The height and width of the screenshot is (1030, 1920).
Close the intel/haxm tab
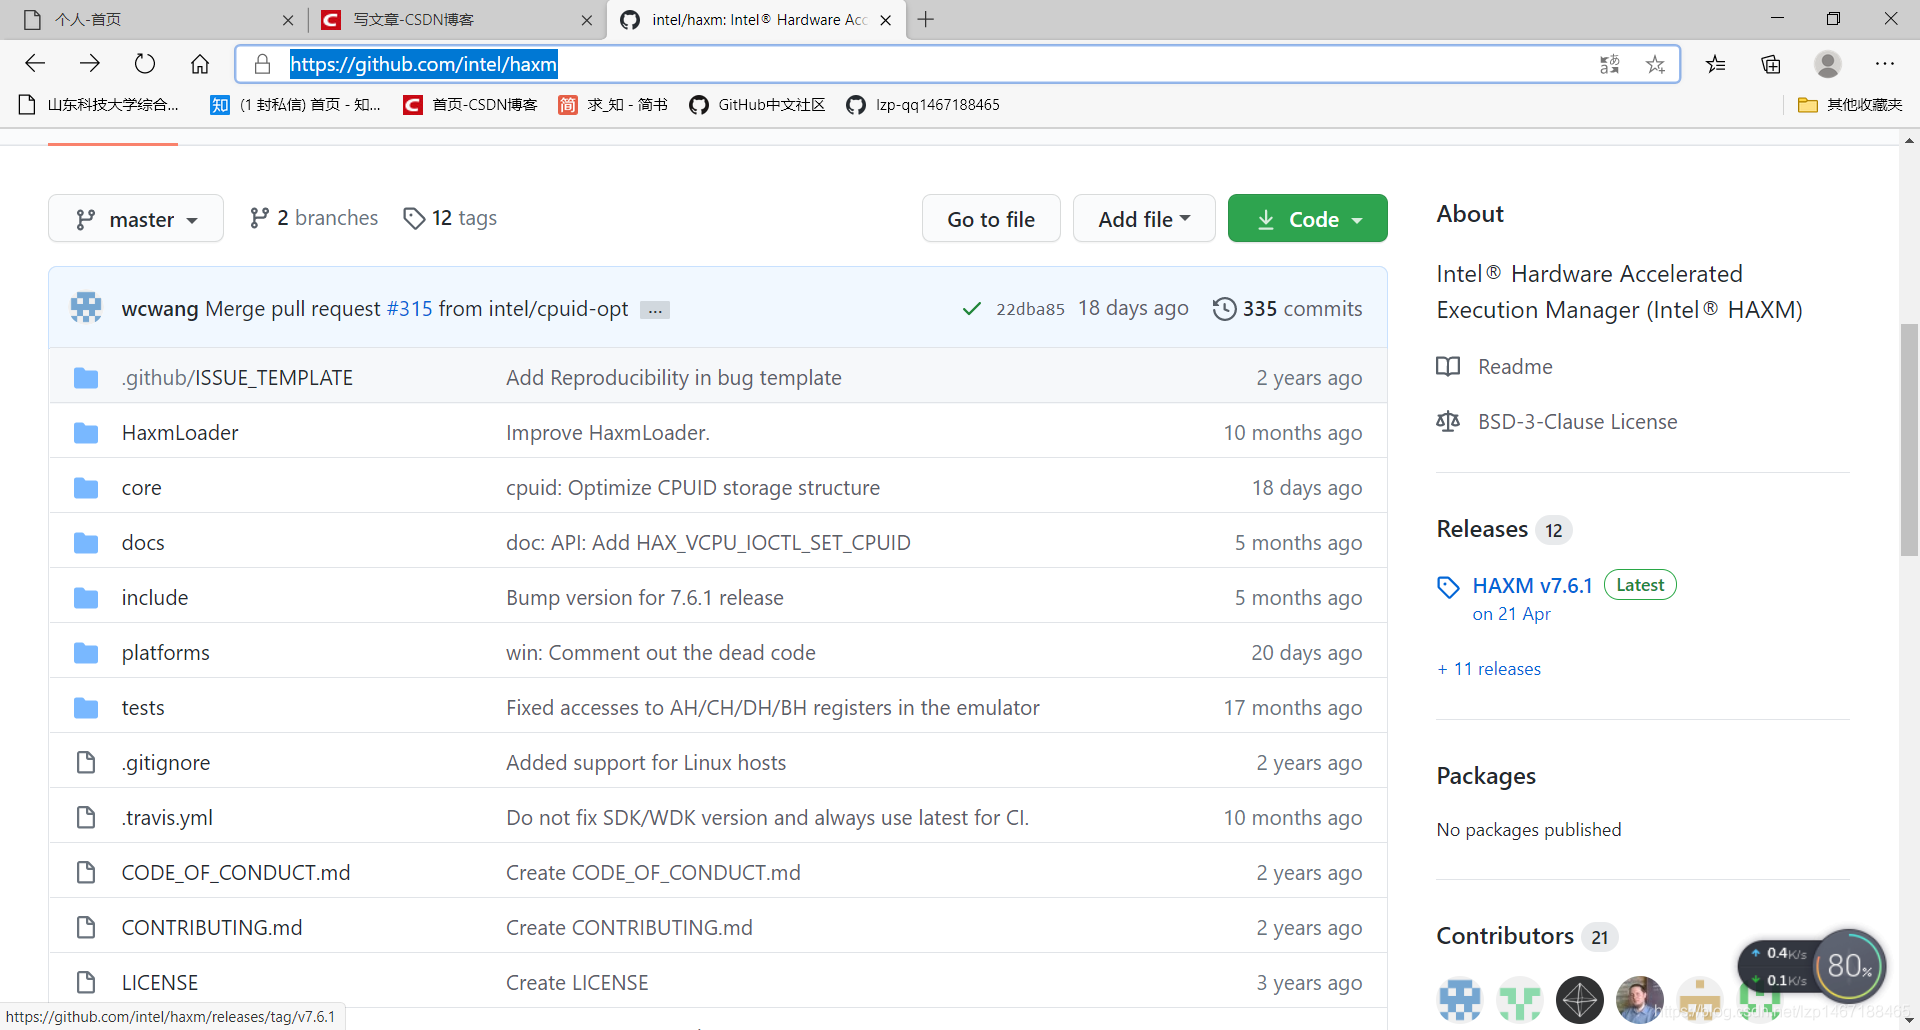885,20
